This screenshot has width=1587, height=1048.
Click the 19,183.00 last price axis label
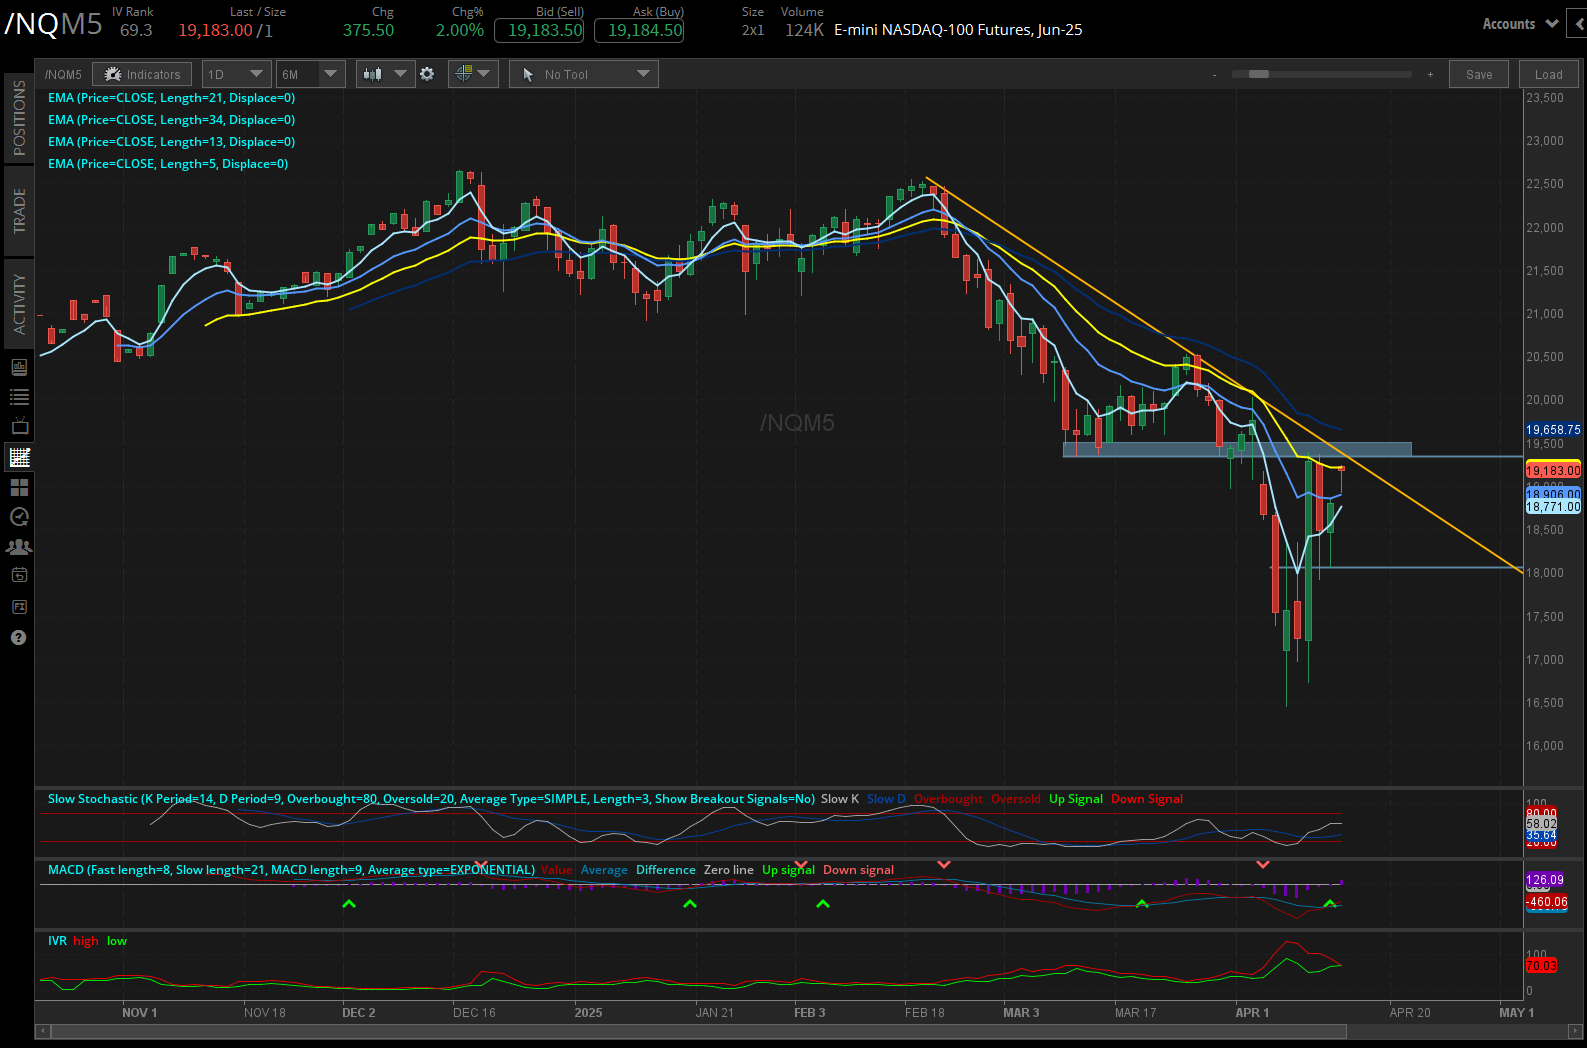tap(1553, 470)
